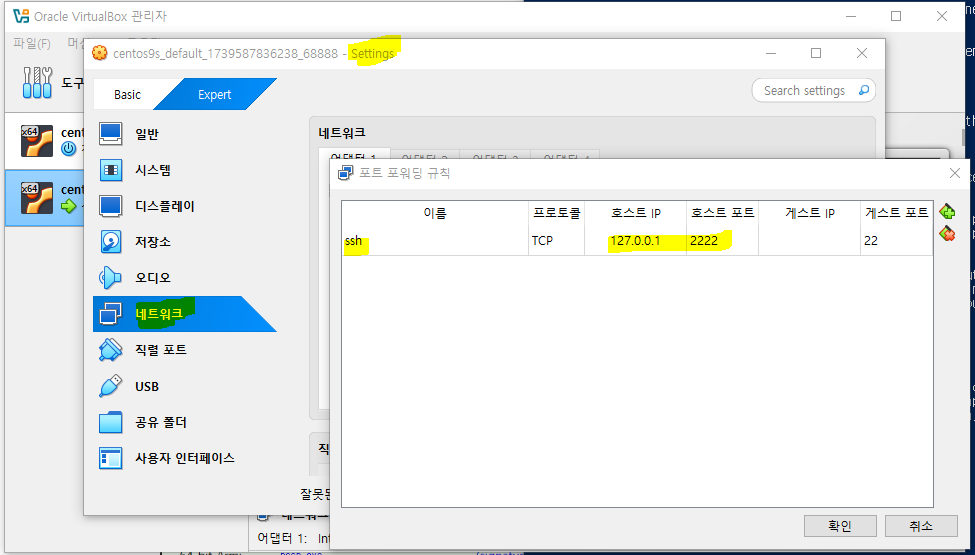Screen dimensions: 975x555
Task: Switch to the Expert settings mode
Action: [215, 94]
